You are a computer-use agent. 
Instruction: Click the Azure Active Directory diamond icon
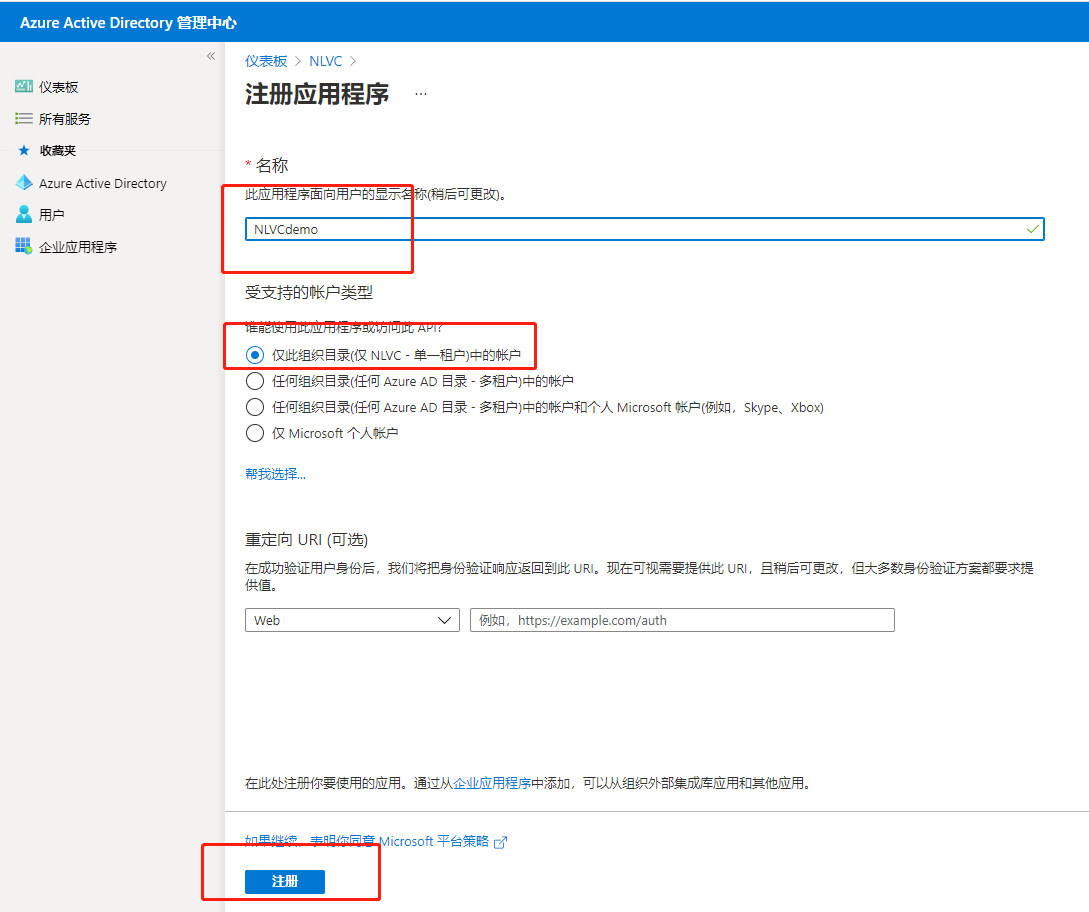pyautogui.click(x=24, y=183)
